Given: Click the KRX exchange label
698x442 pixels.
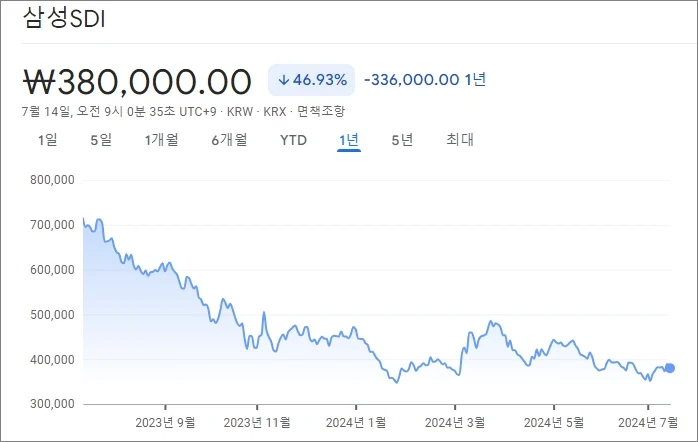Looking at the screenshot, I should (x=275, y=112).
